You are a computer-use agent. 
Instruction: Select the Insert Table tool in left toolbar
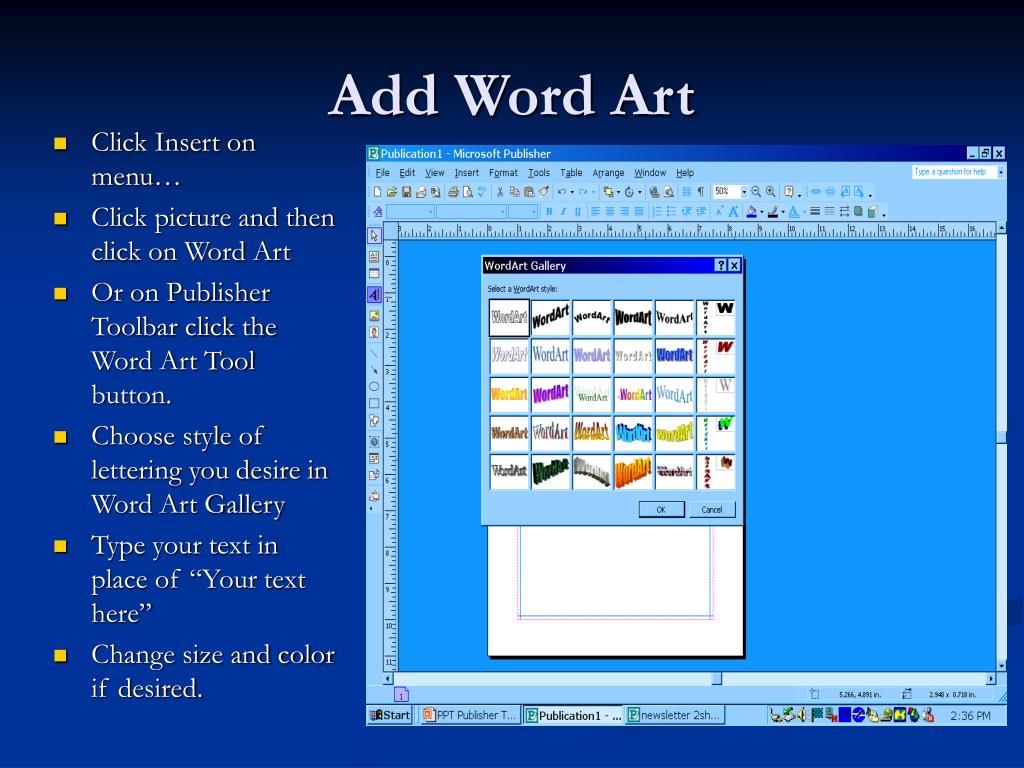coord(374,274)
